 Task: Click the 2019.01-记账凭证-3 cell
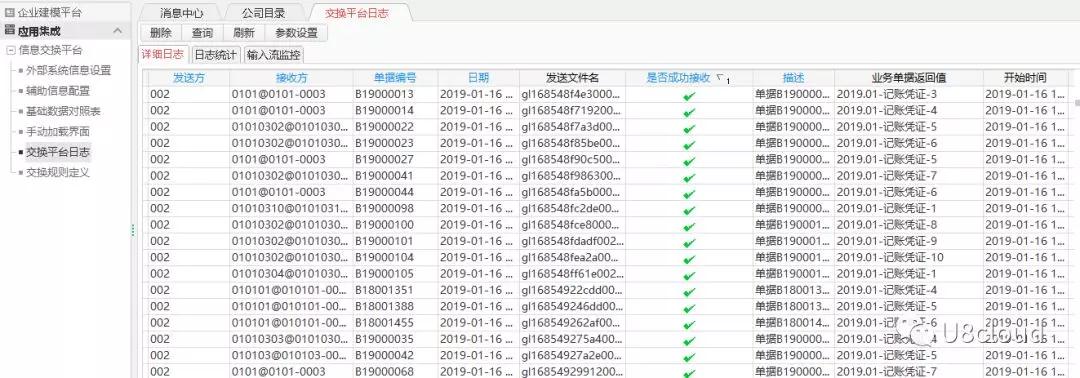point(909,94)
